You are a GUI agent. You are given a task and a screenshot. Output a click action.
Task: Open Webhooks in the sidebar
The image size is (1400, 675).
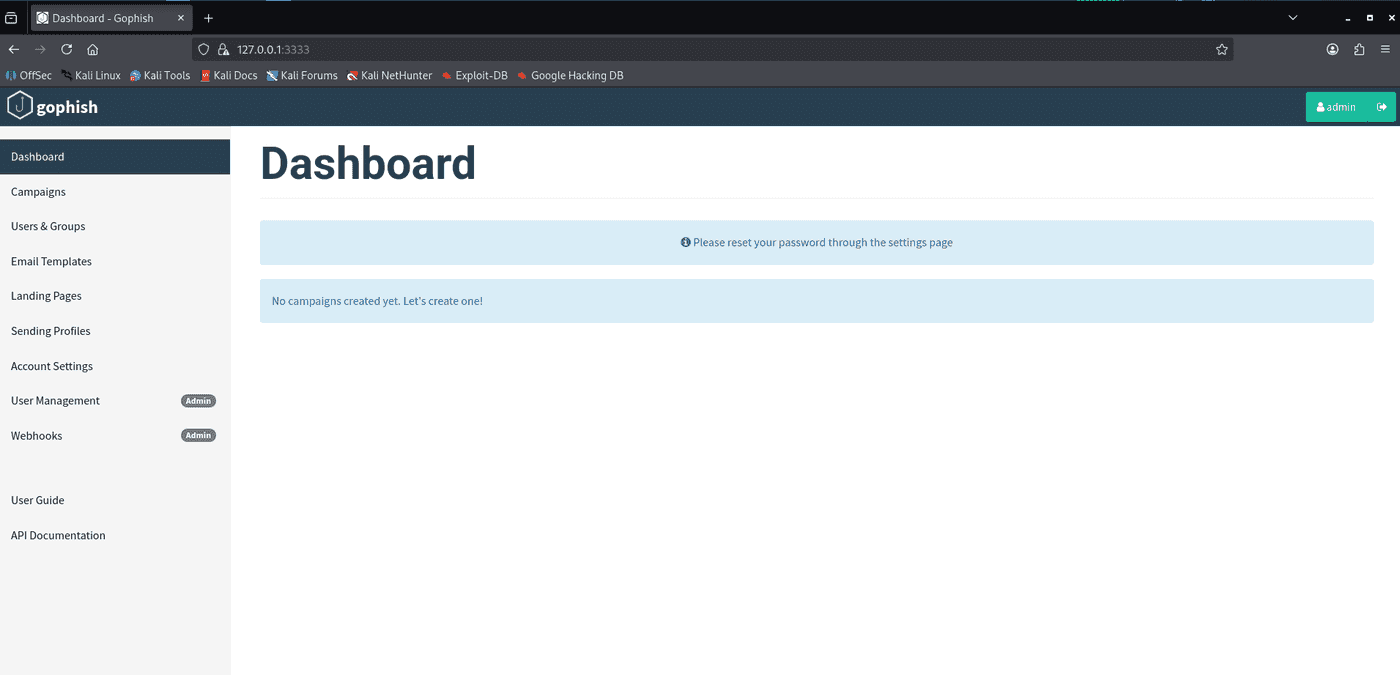tap(115, 435)
